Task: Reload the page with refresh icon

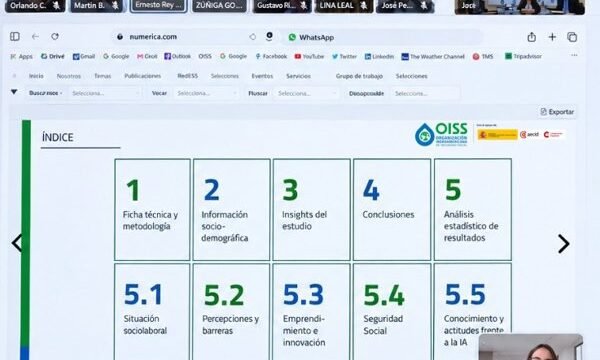Action: [55, 36]
